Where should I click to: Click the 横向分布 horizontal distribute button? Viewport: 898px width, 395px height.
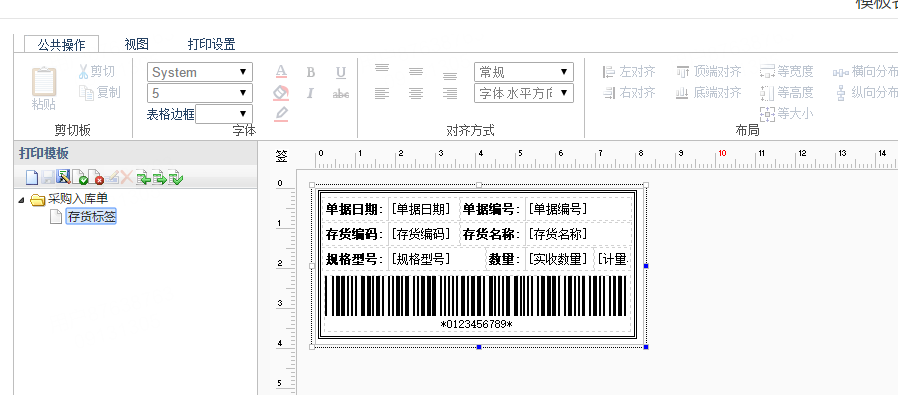(x=865, y=72)
